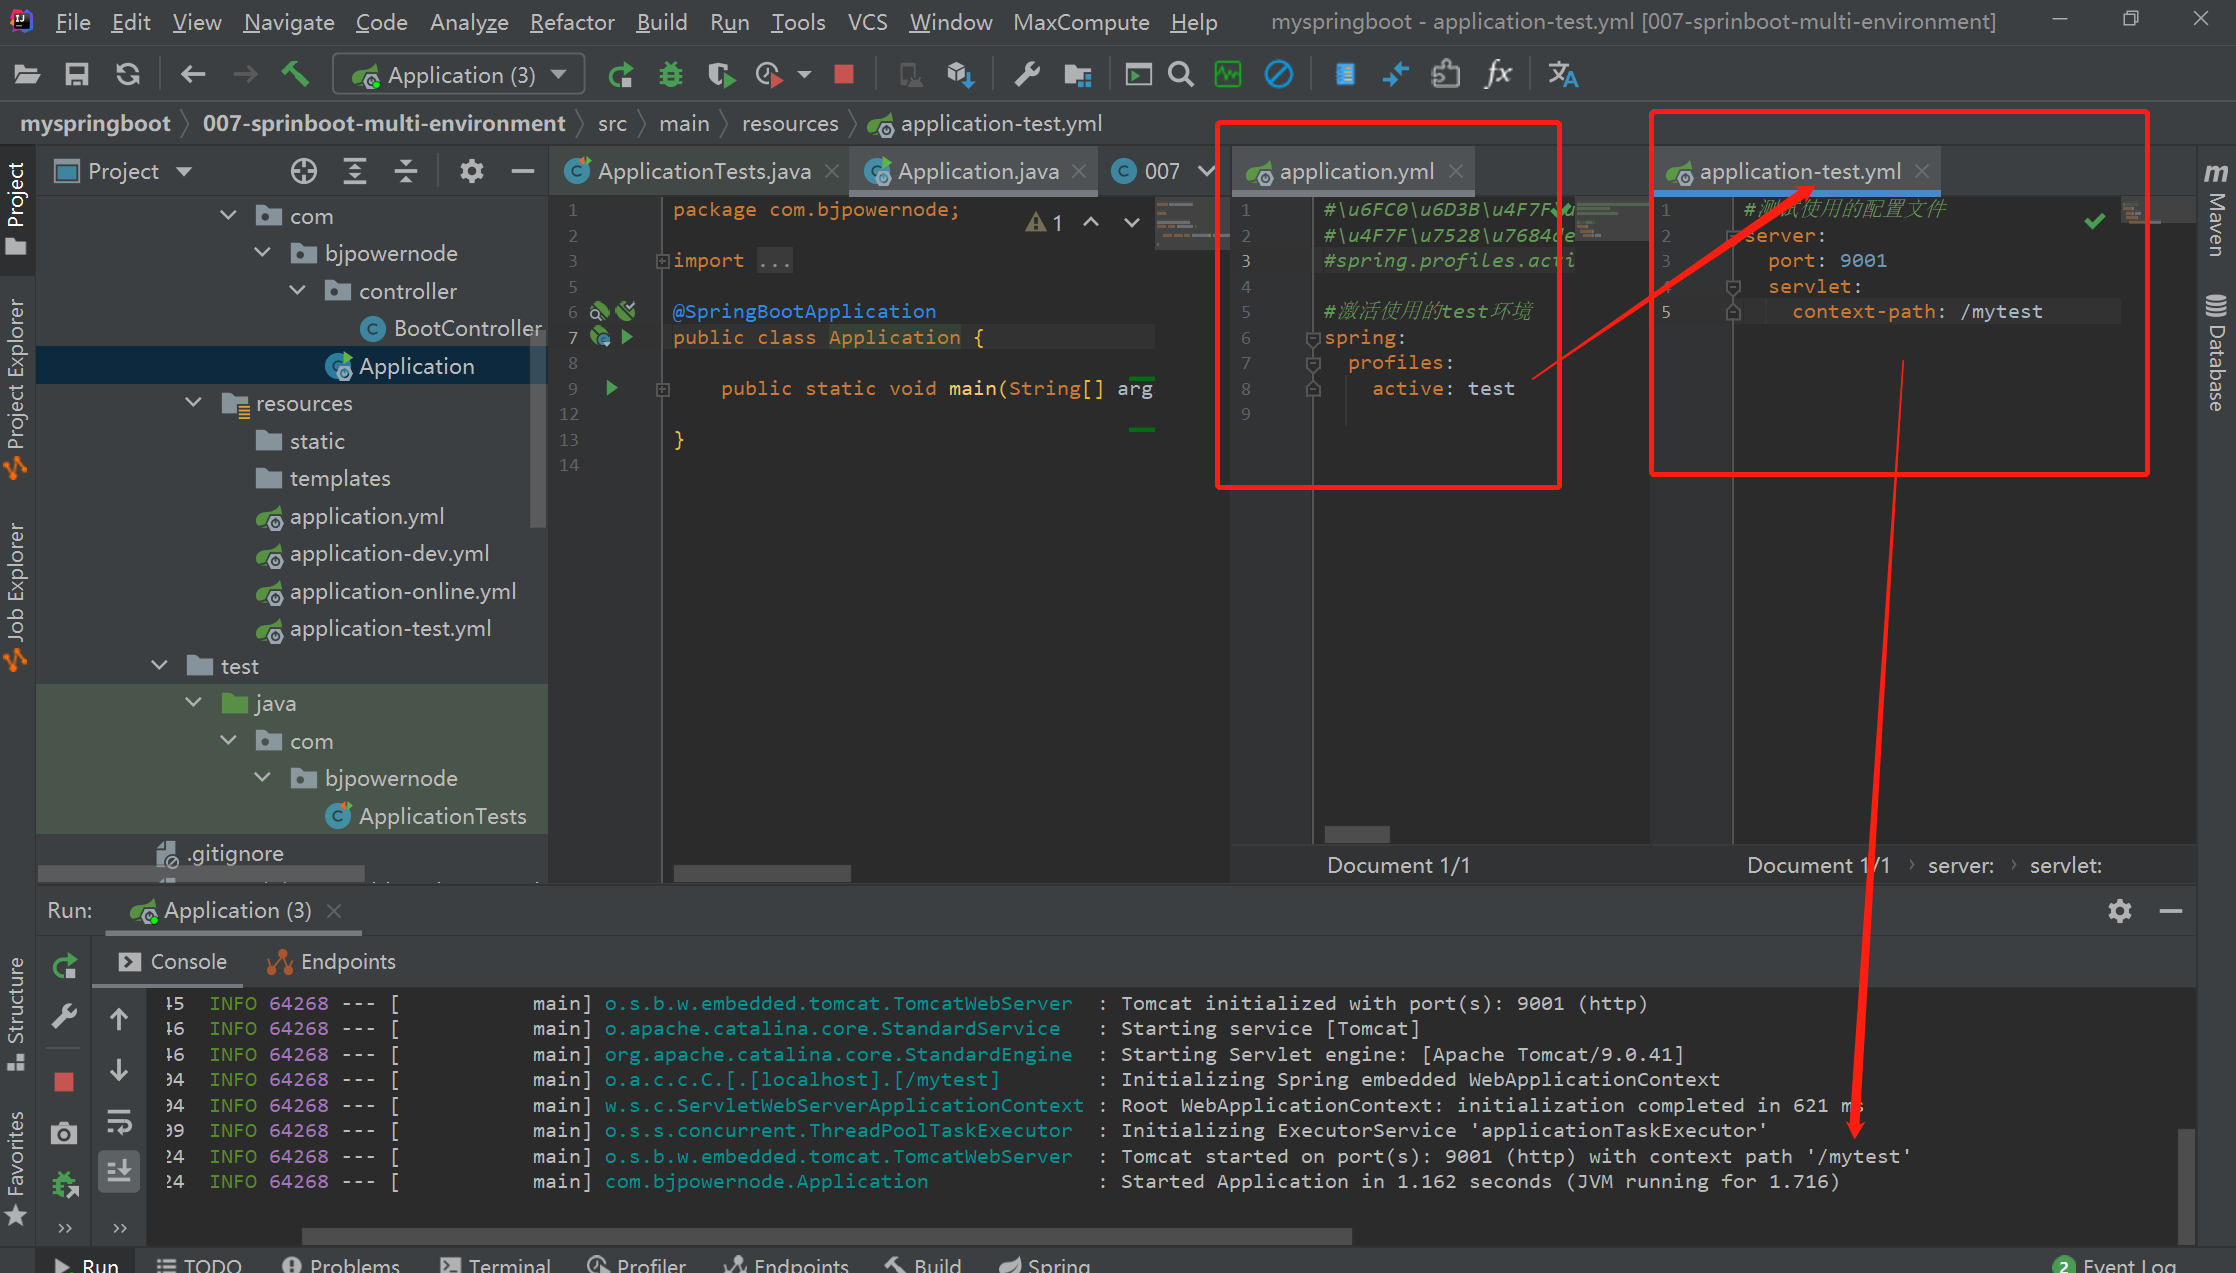Click the camera dump threads icon
Viewport: 2236px width, 1273px height.
(64, 1133)
